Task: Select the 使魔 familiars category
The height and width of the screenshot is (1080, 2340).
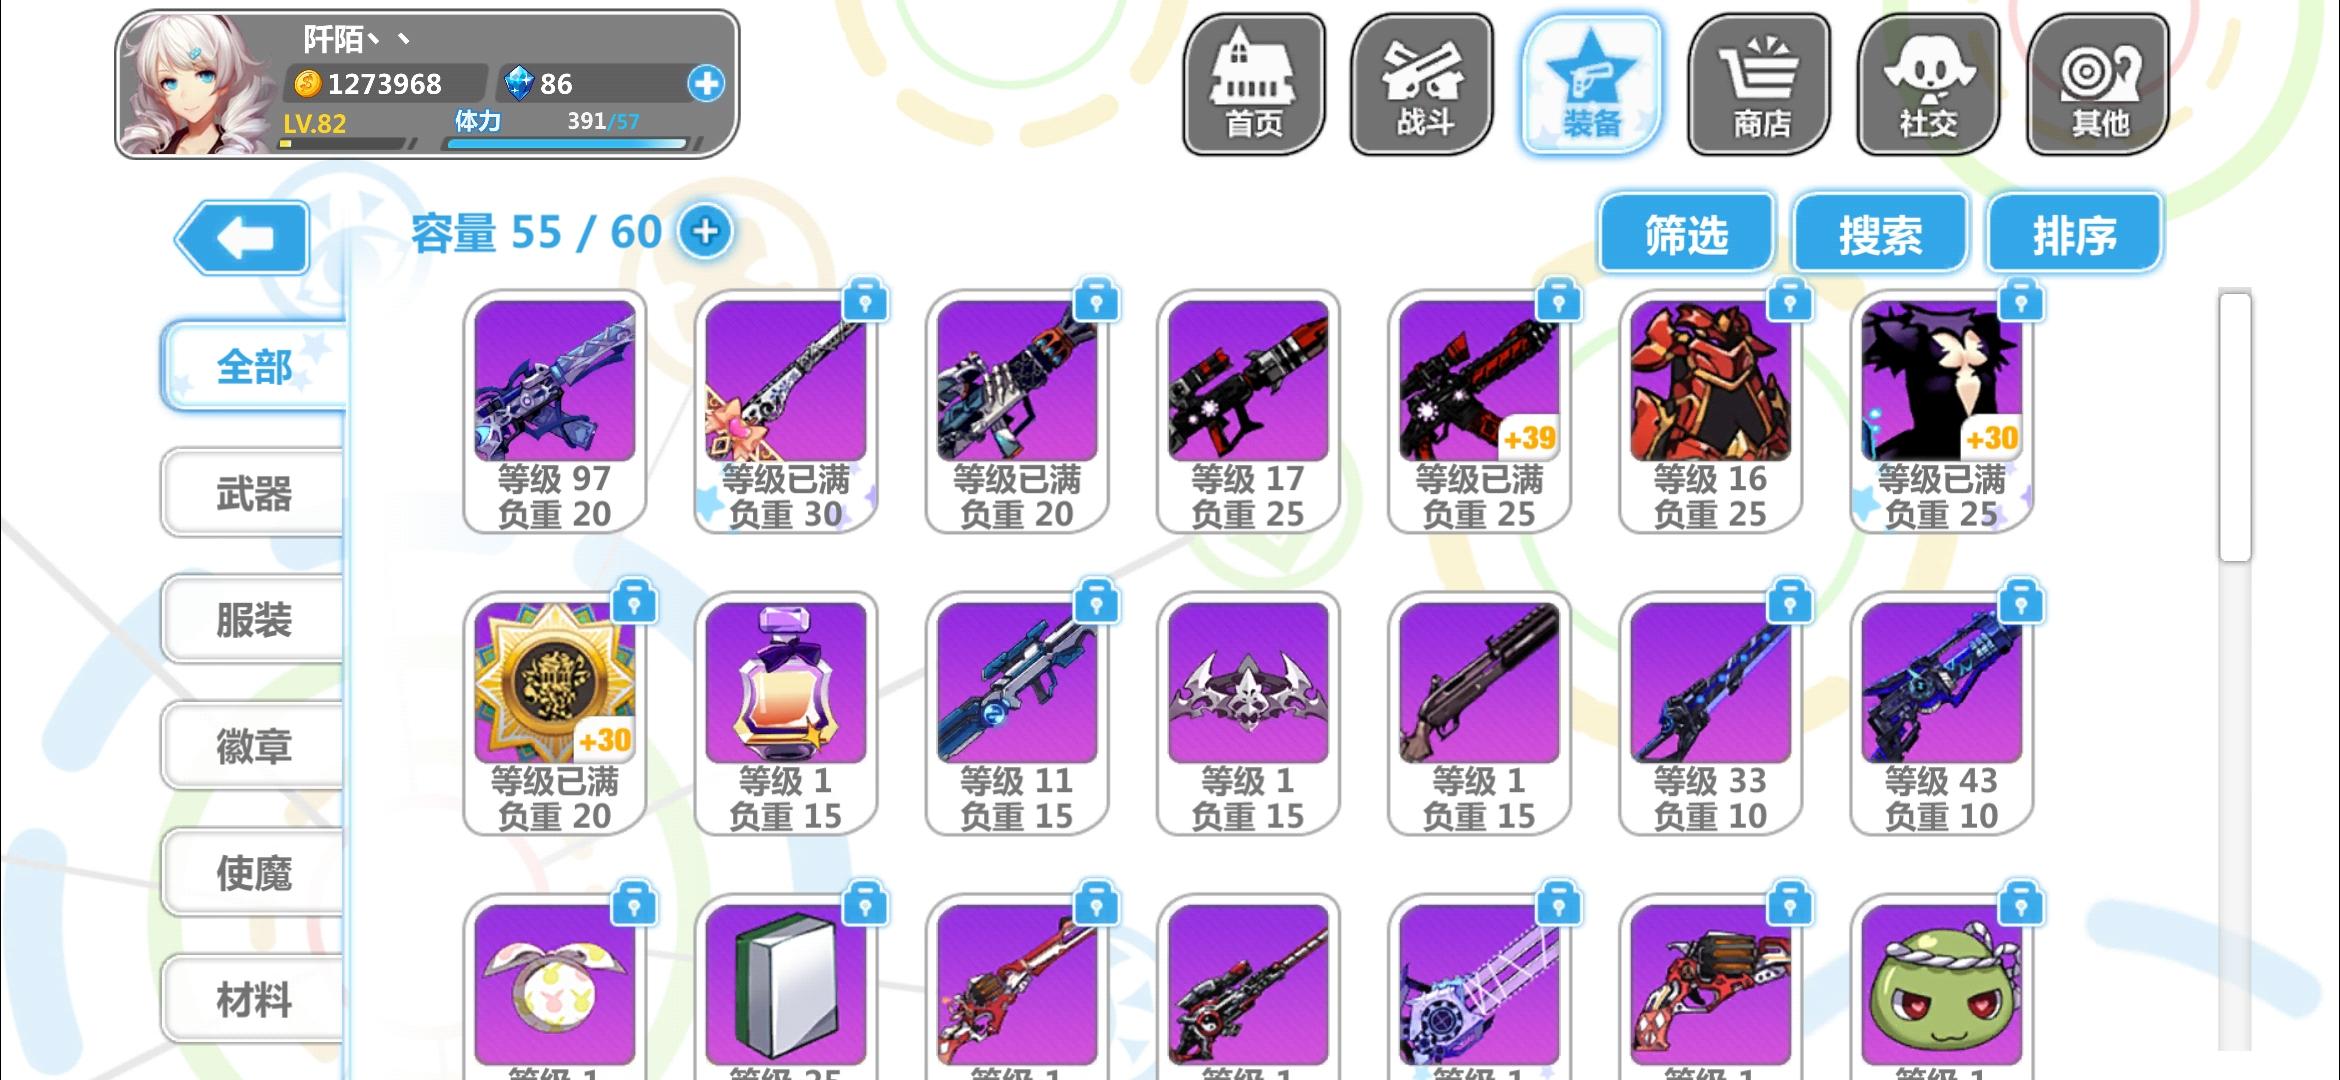Action: (253, 873)
